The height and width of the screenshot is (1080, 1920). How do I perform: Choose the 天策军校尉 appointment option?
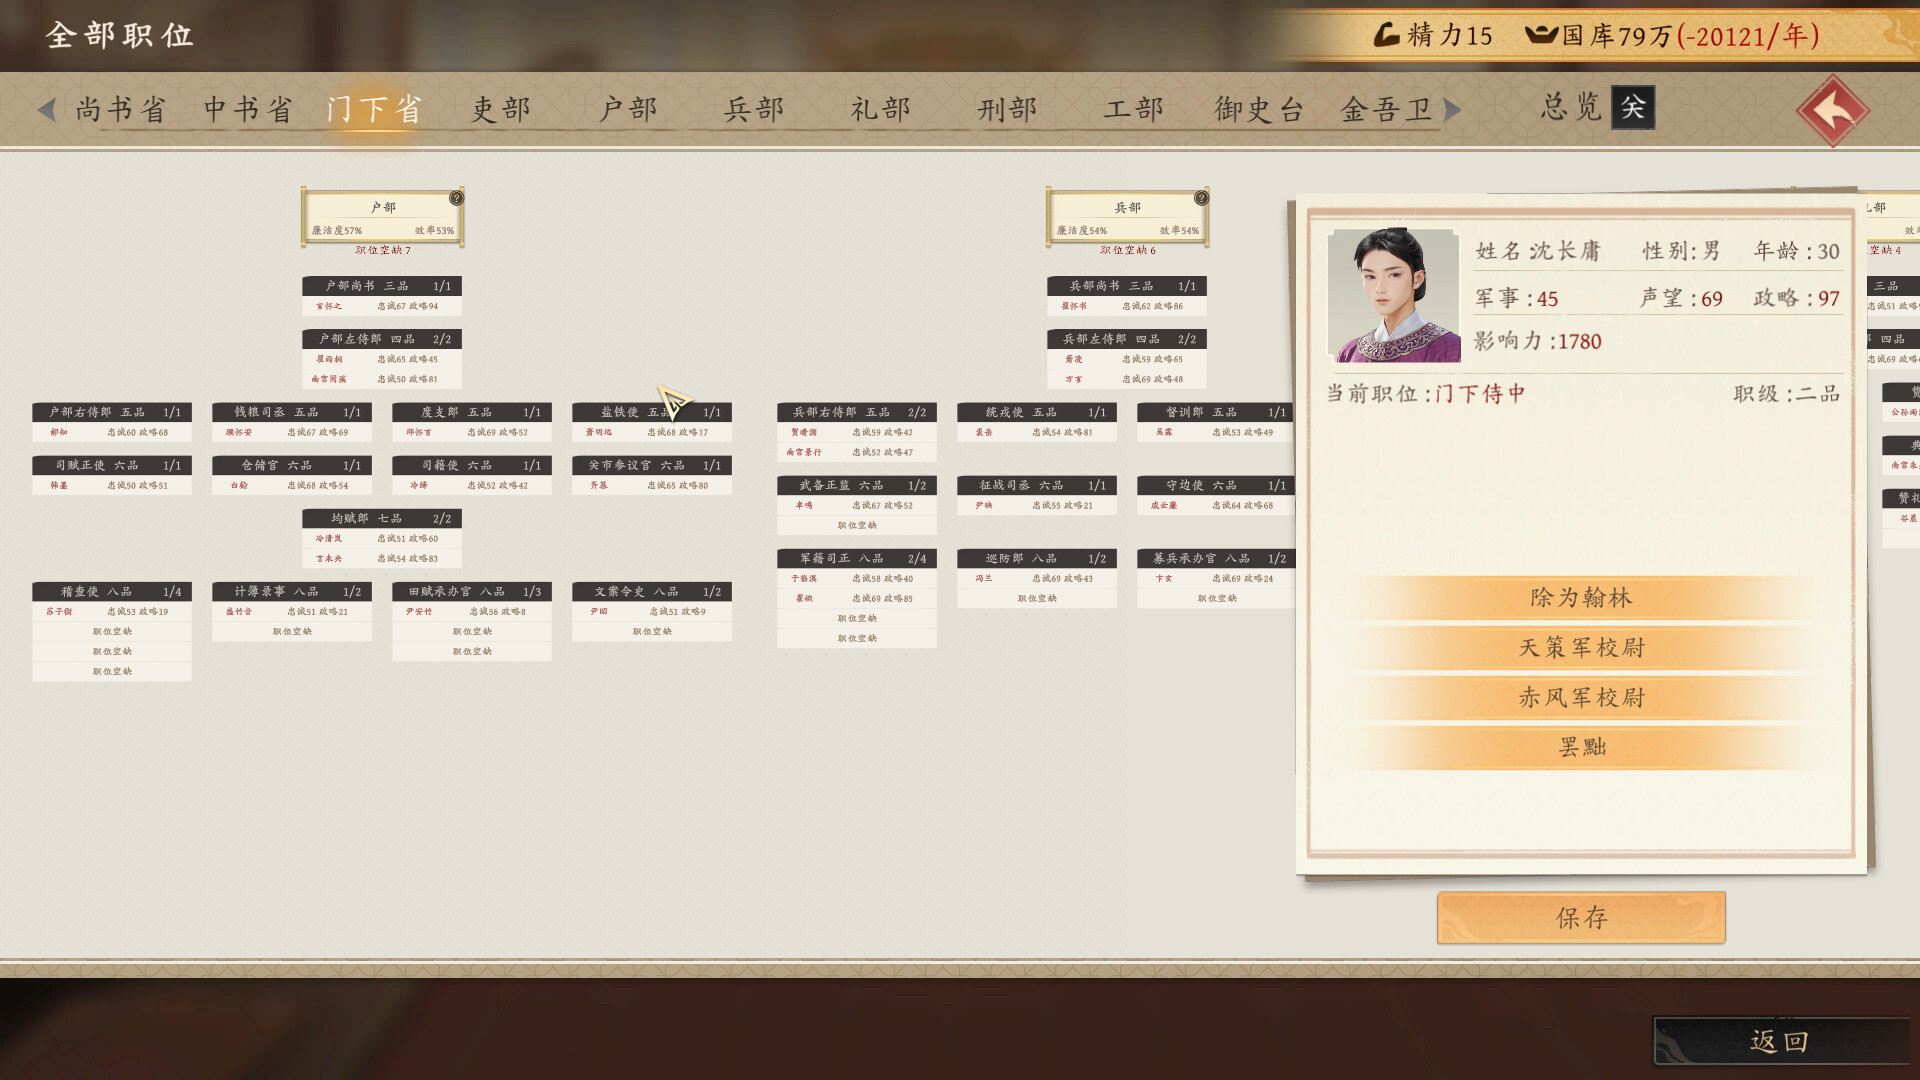click(x=1582, y=647)
